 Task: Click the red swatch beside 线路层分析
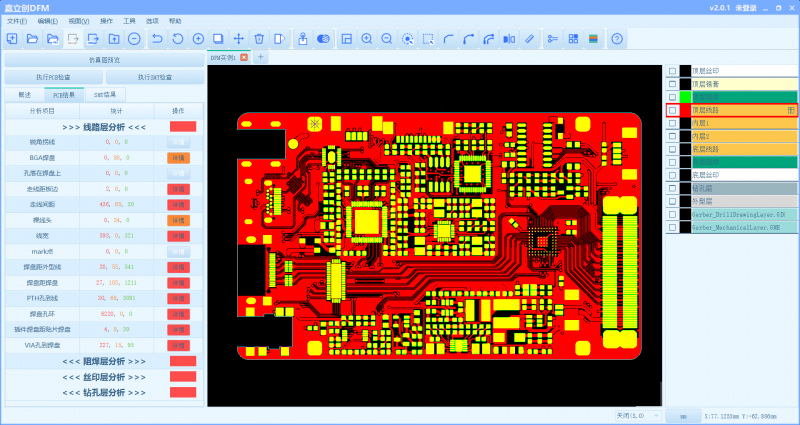[x=182, y=127]
